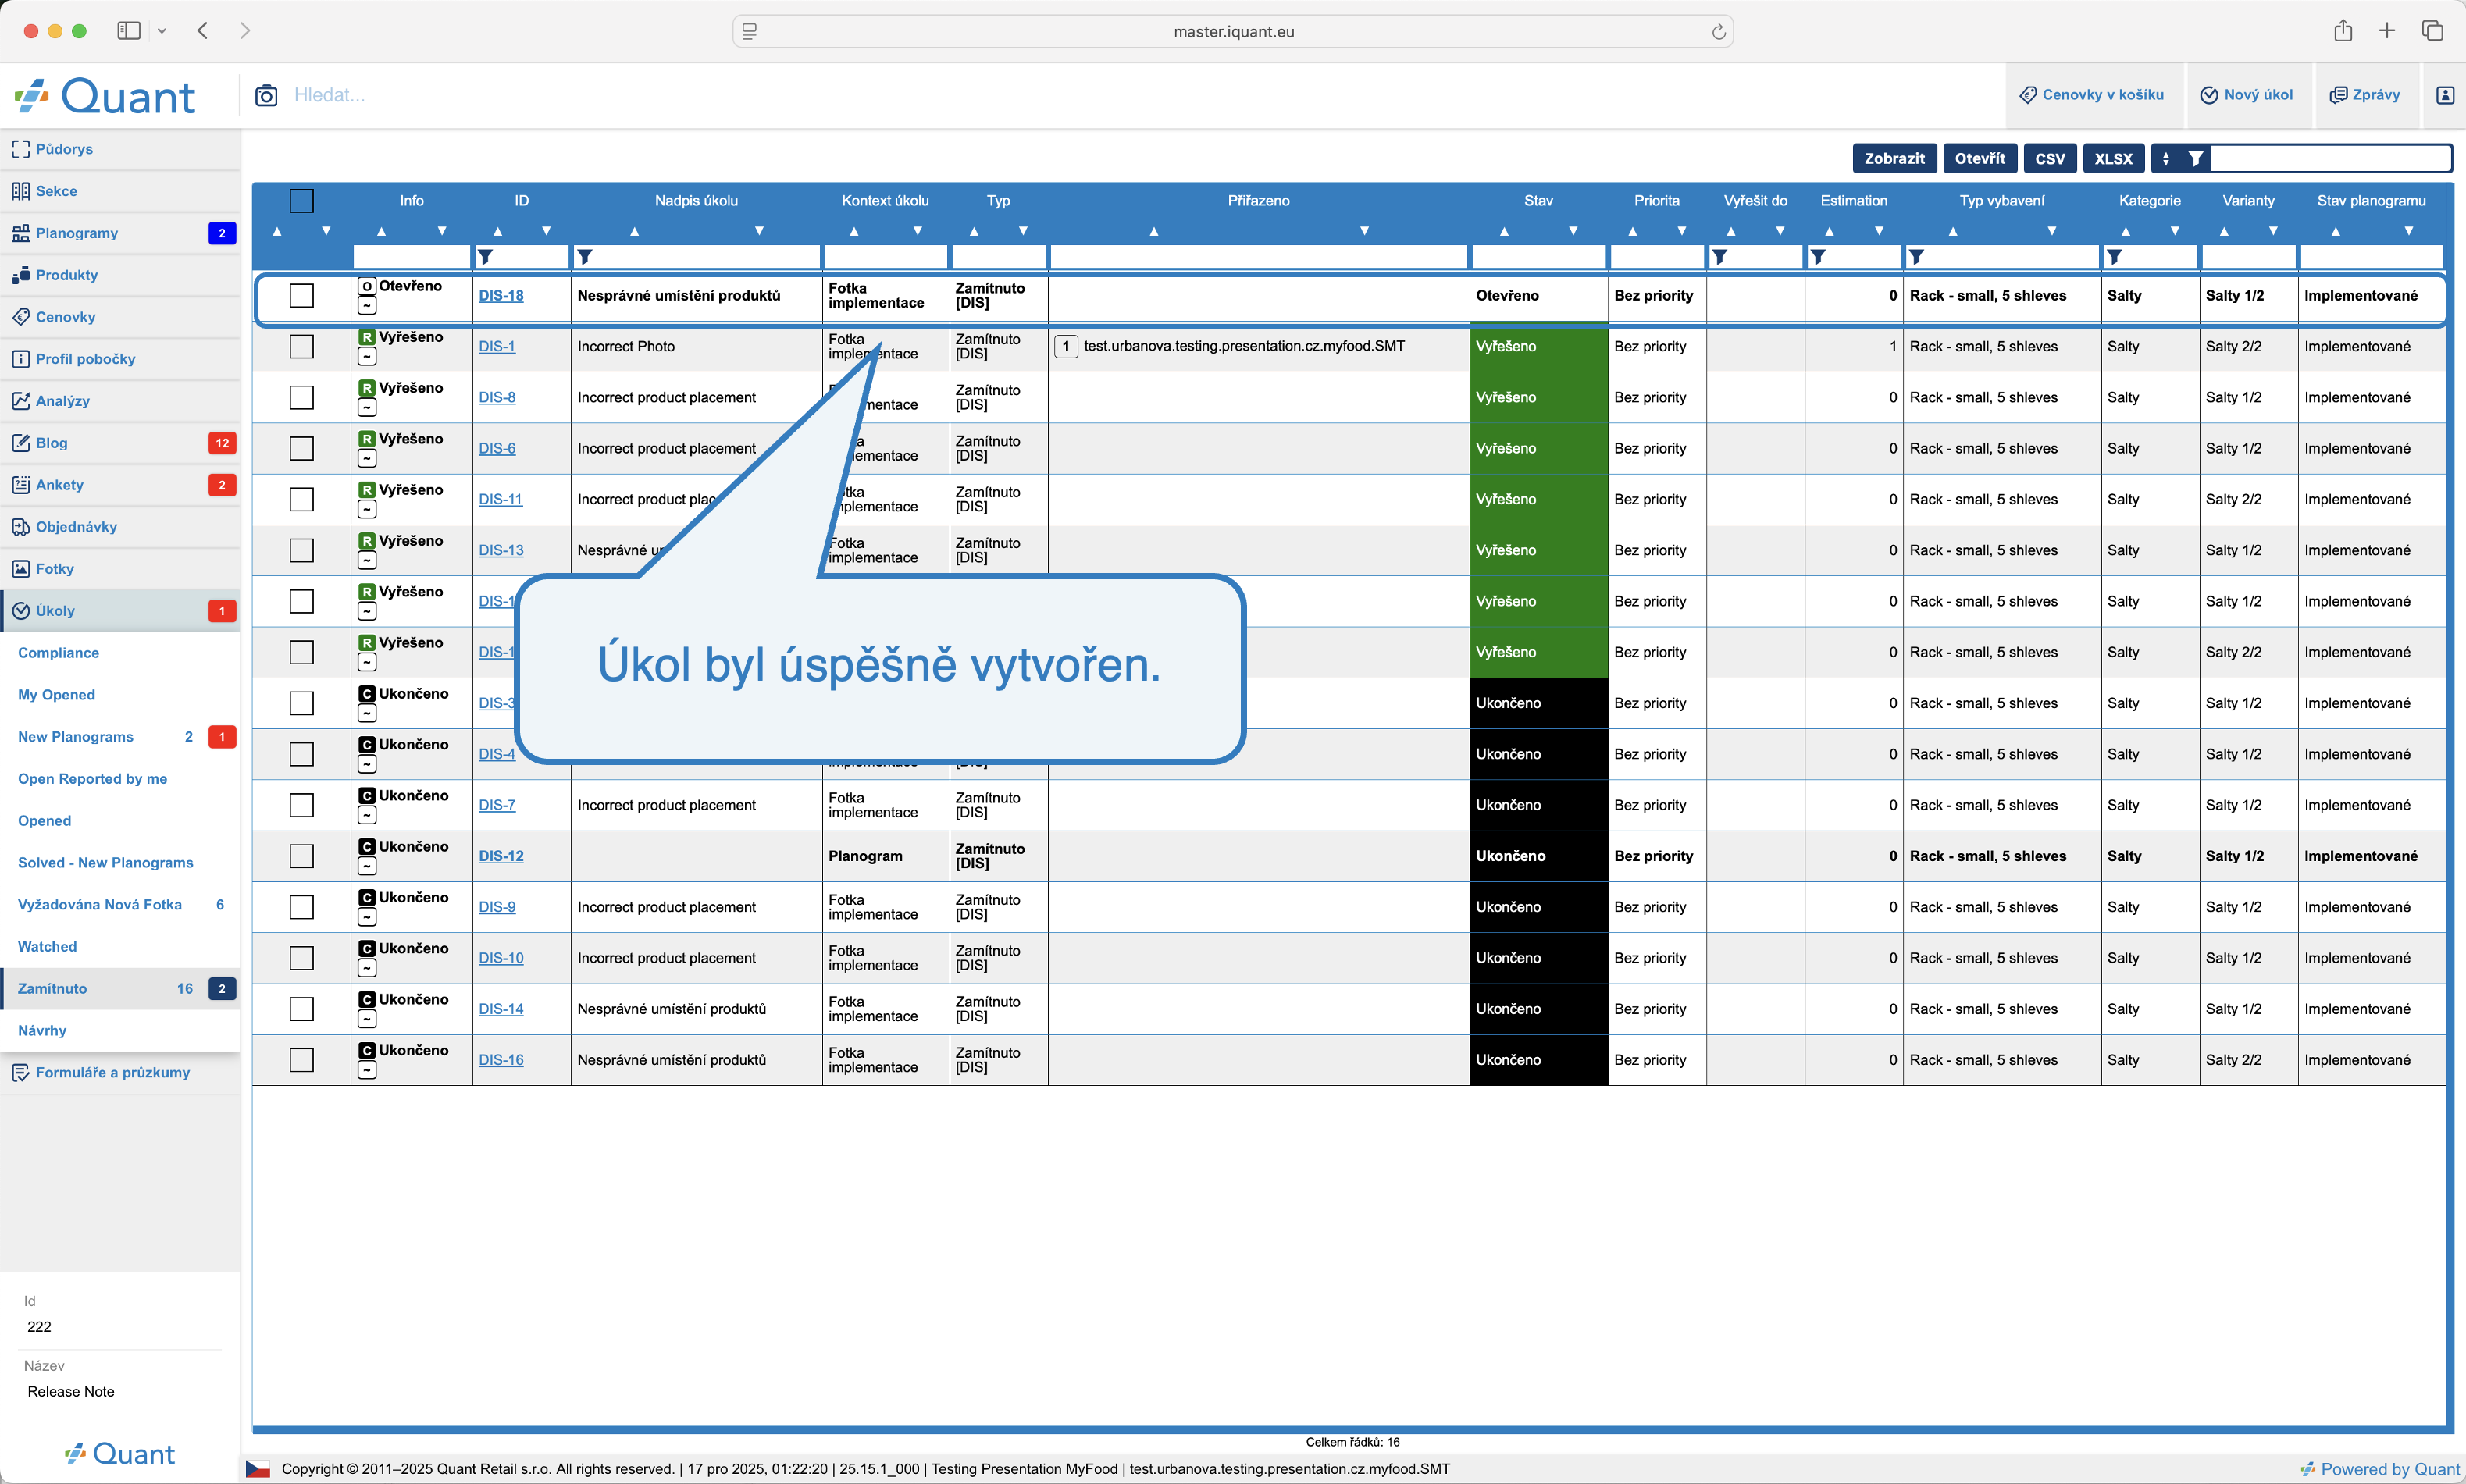Sort Nadpis úkolu ascending with its up arrow
This screenshot has height=1484, width=2466.
coord(634,231)
